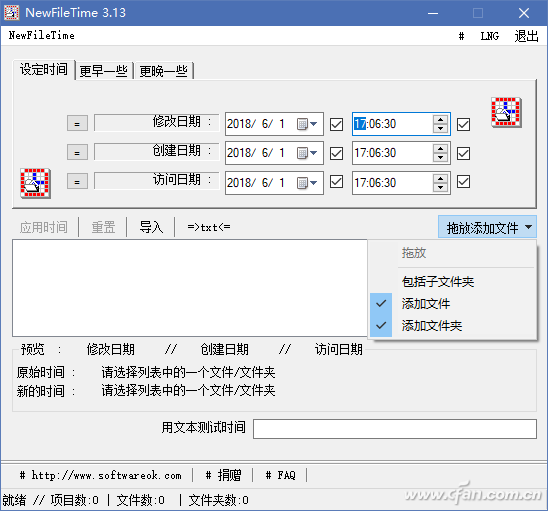
Task: Open the # menu in the menu bar
Action: (x=461, y=36)
